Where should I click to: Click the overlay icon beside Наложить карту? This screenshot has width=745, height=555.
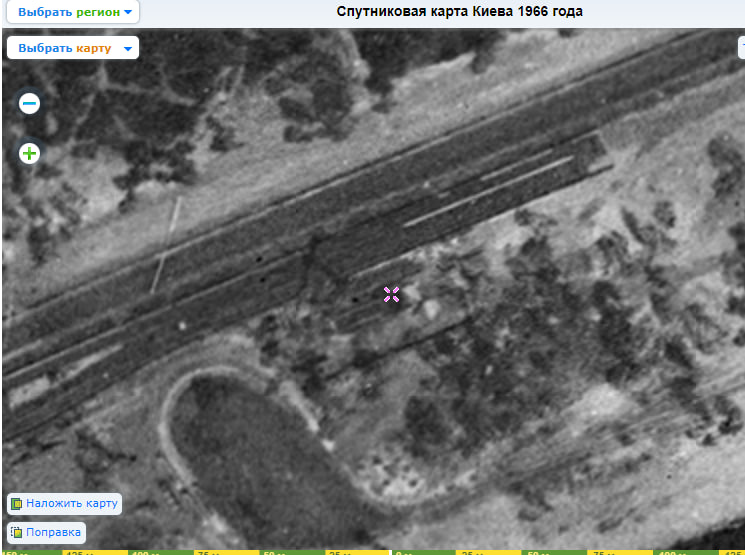[16, 504]
